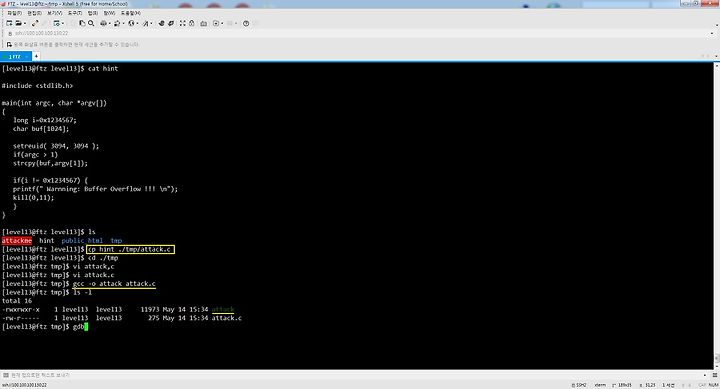Expand the address bar history dropdown
This screenshot has height=389, width=720.
point(712,34)
